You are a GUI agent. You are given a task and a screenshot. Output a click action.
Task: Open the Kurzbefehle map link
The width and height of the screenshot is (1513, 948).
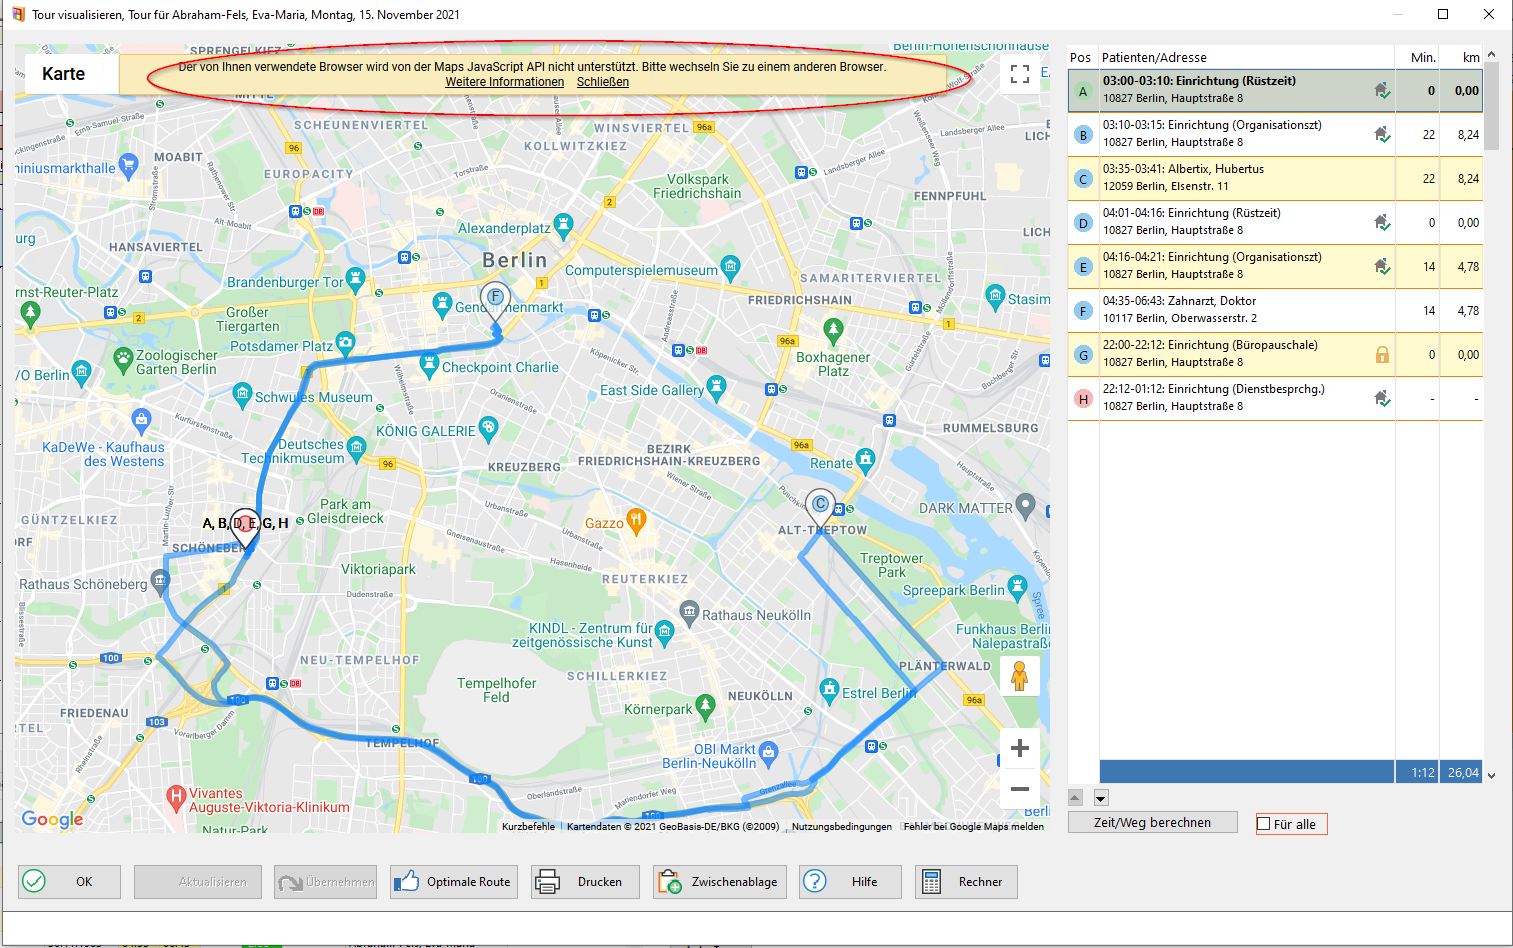click(528, 827)
